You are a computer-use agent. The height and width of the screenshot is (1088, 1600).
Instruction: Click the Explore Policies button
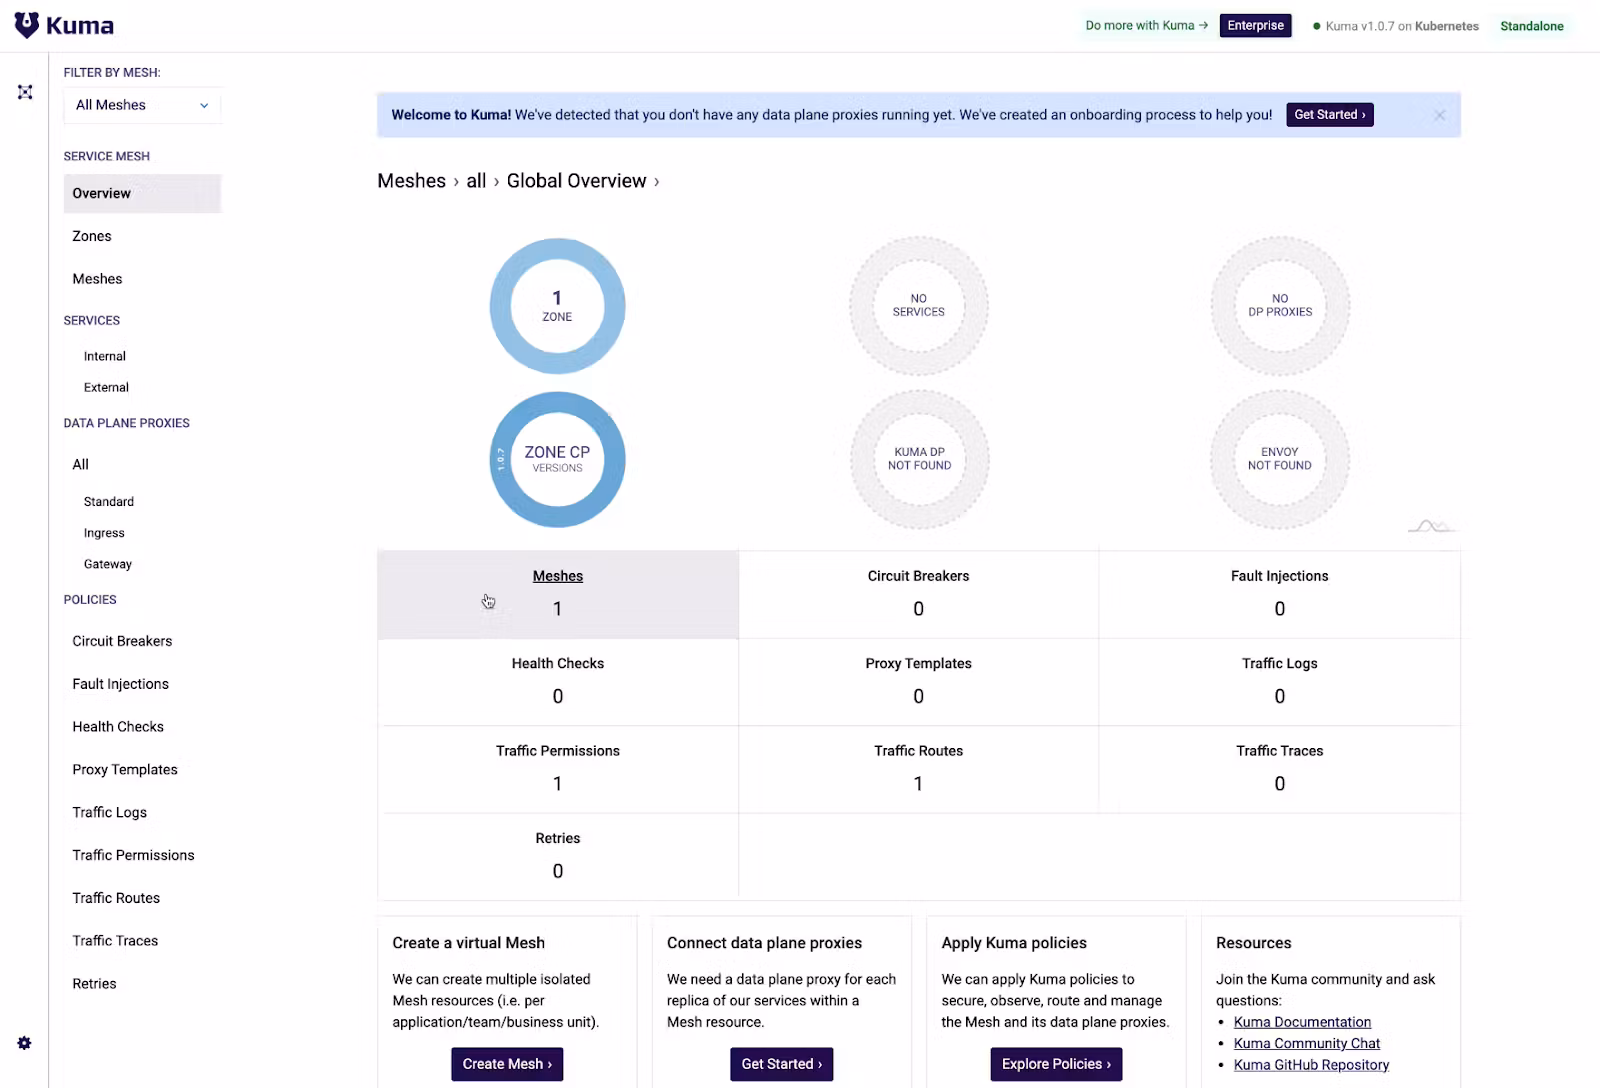[x=1056, y=1064]
